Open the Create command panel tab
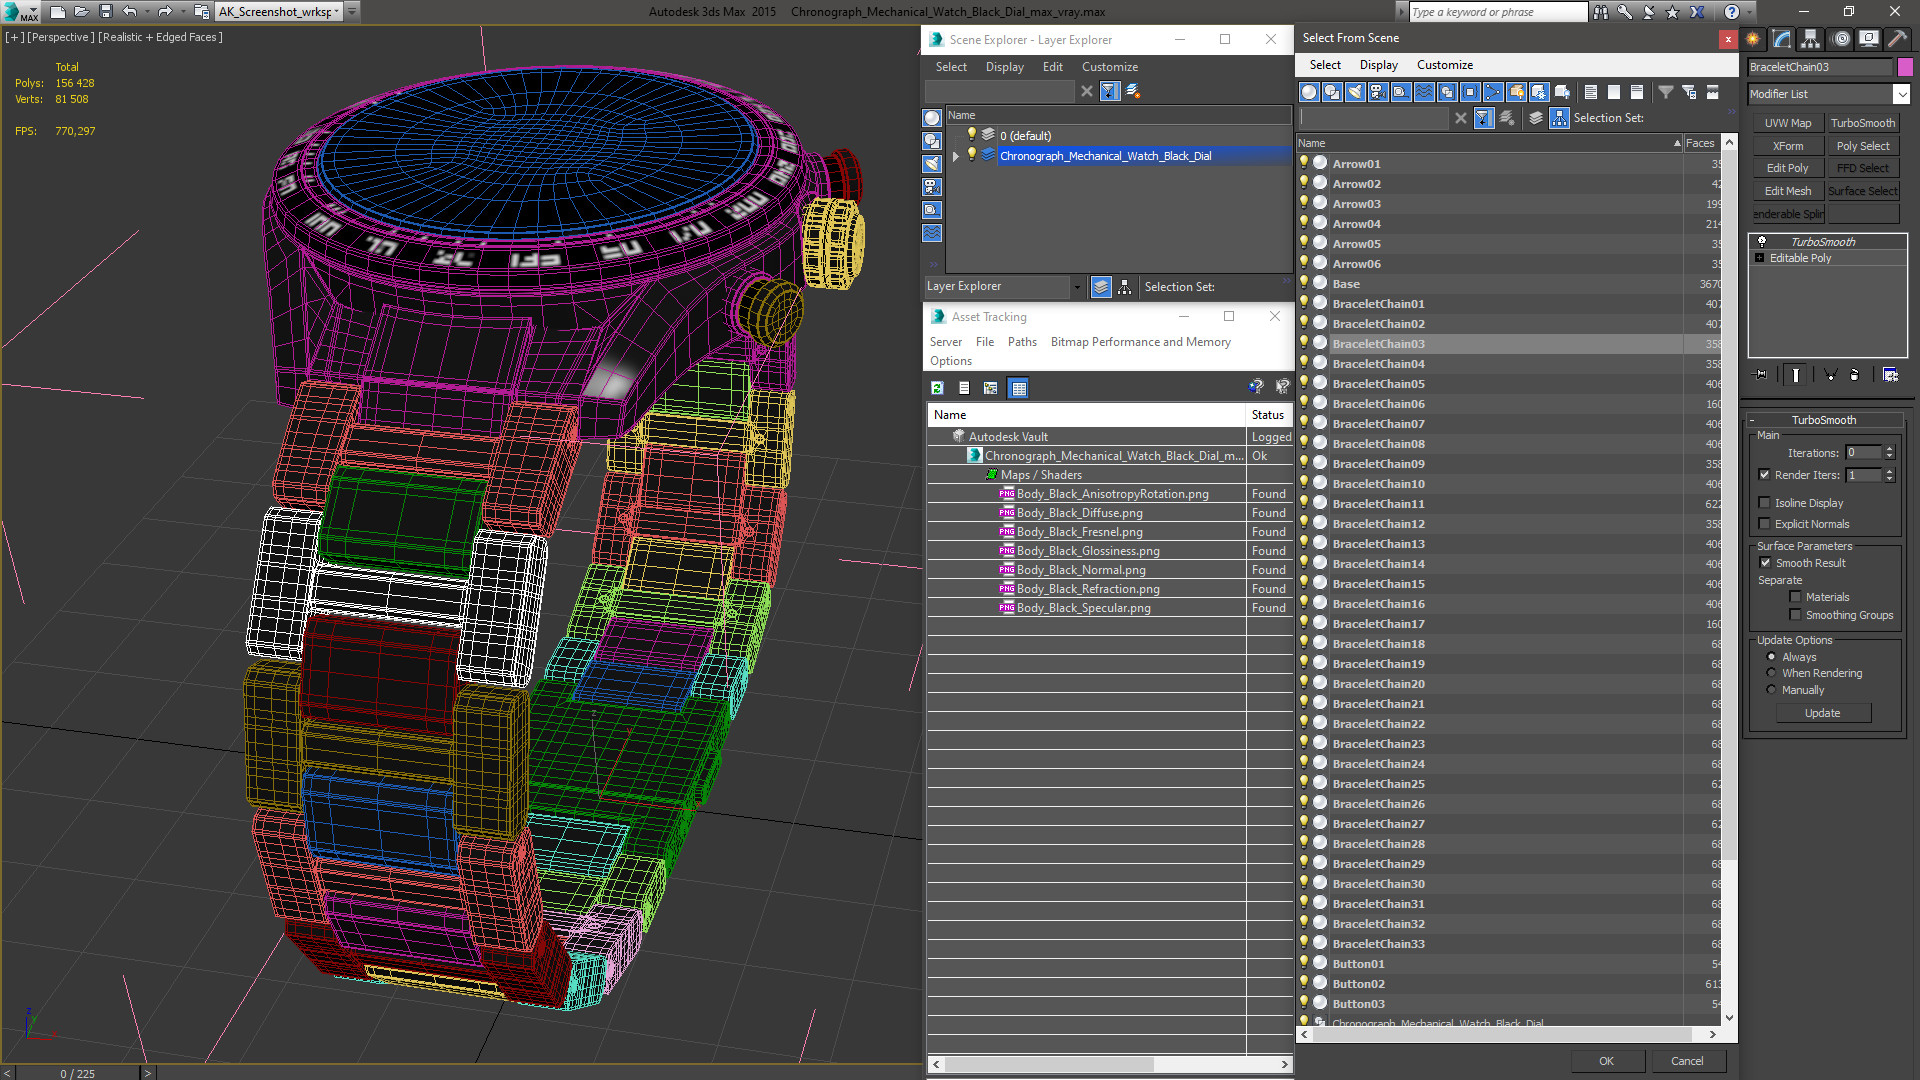 pos(1753,39)
